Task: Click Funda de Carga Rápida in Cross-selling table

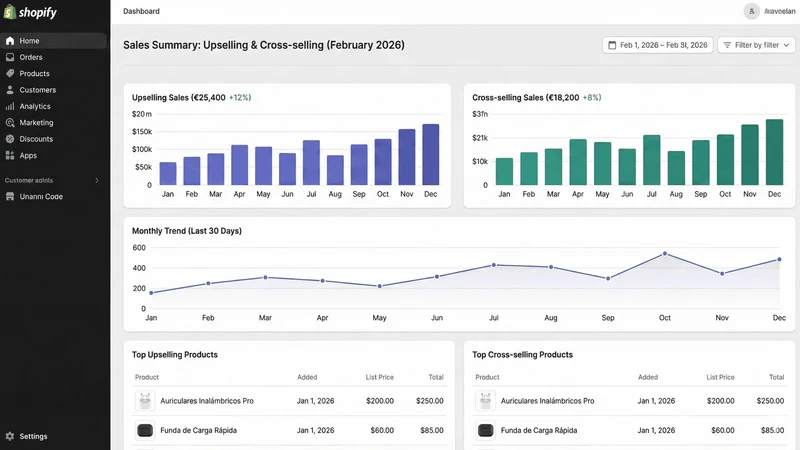Action: click(x=539, y=431)
